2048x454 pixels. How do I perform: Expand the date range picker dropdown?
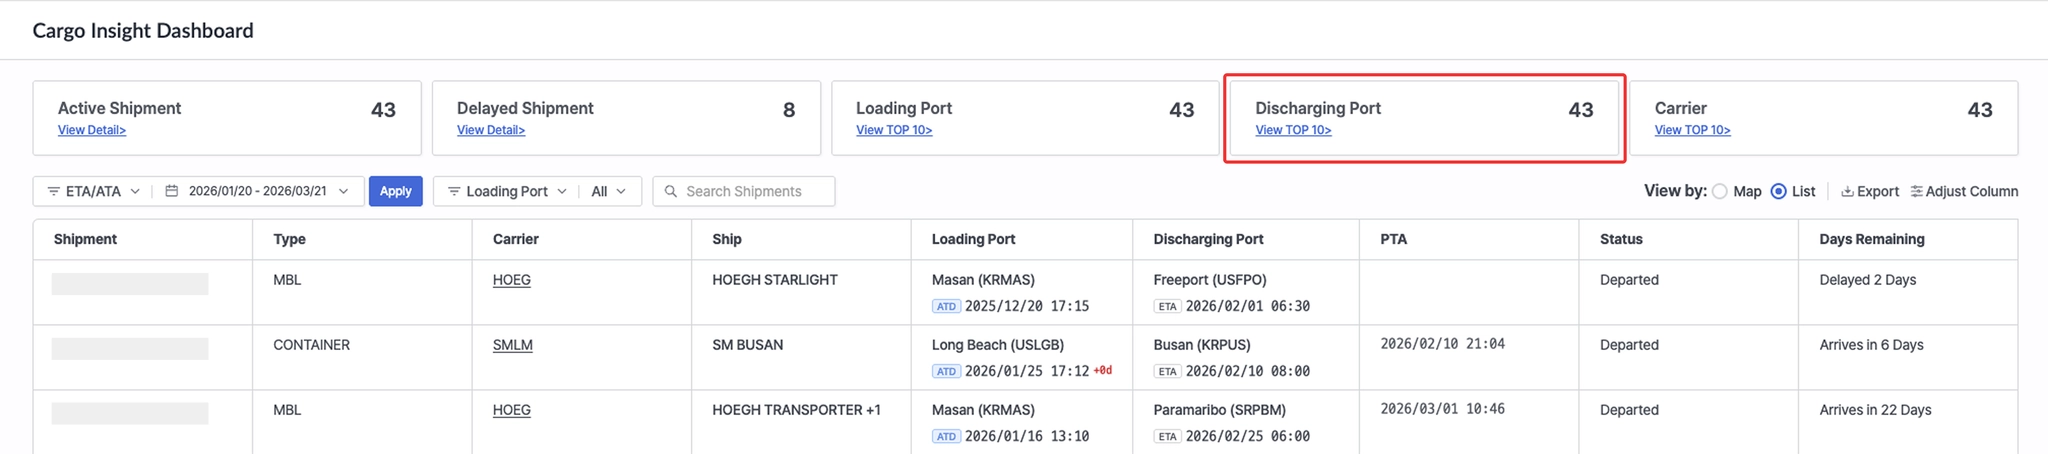point(344,191)
